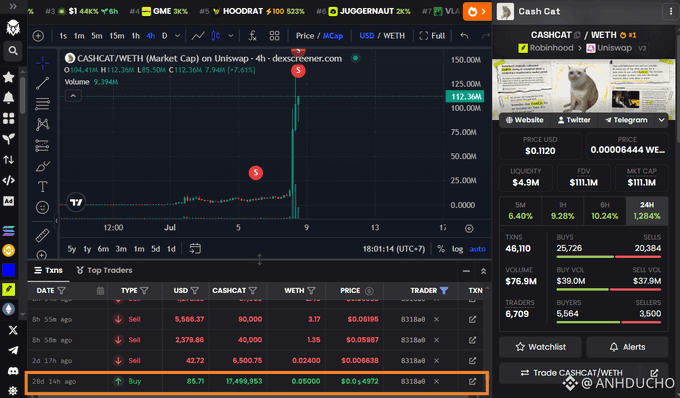Screen dimensions: 680x398
Task: Toggle auto scale on chart
Action: pos(477,249)
